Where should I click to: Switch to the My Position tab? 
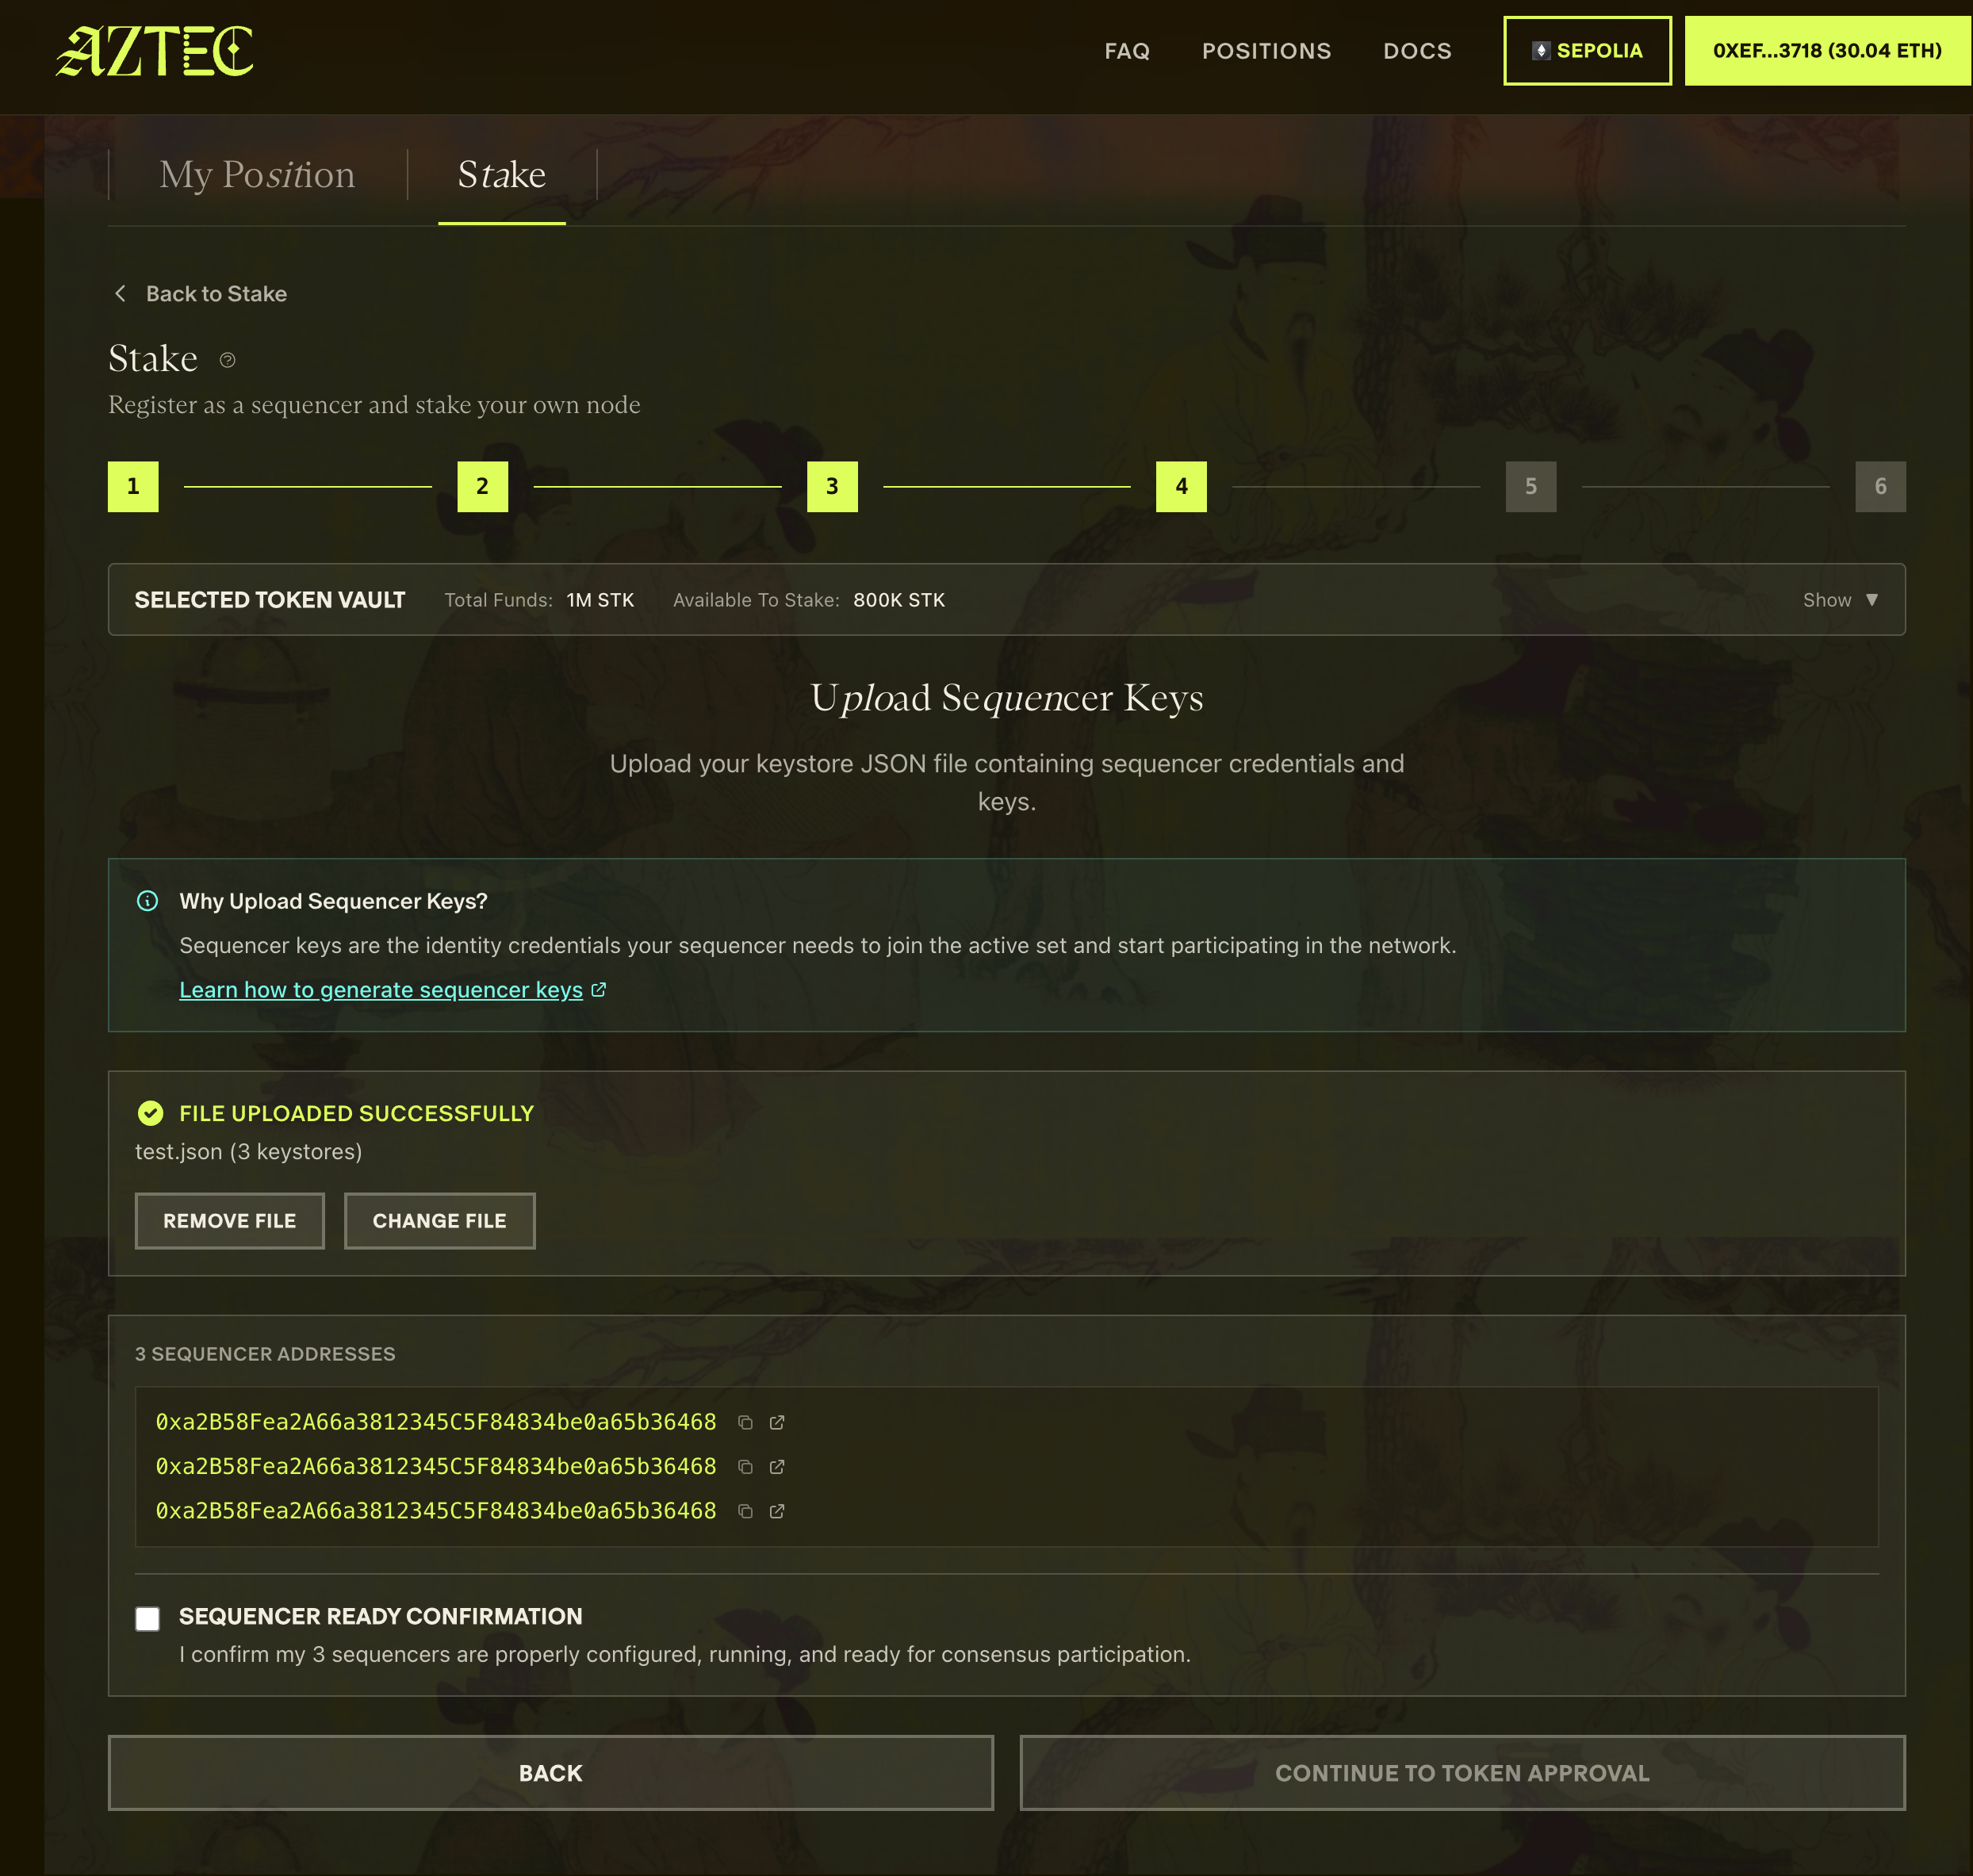257,175
